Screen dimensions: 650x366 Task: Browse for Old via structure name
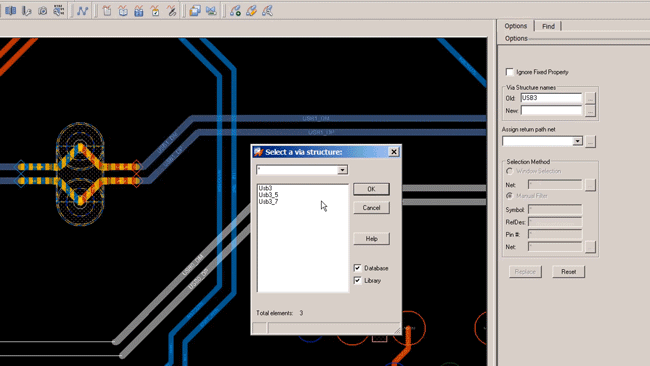pyautogui.click(x=590, y=98)
